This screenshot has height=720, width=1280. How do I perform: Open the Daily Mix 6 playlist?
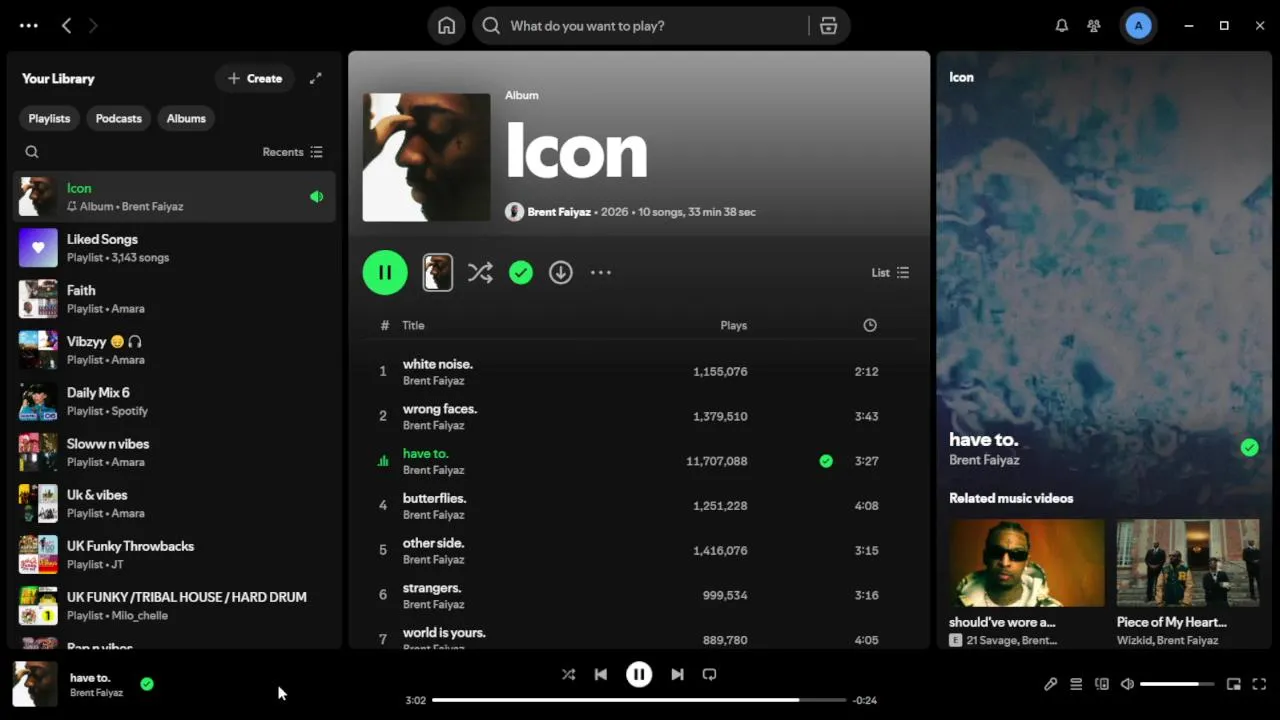click(174, 401)
